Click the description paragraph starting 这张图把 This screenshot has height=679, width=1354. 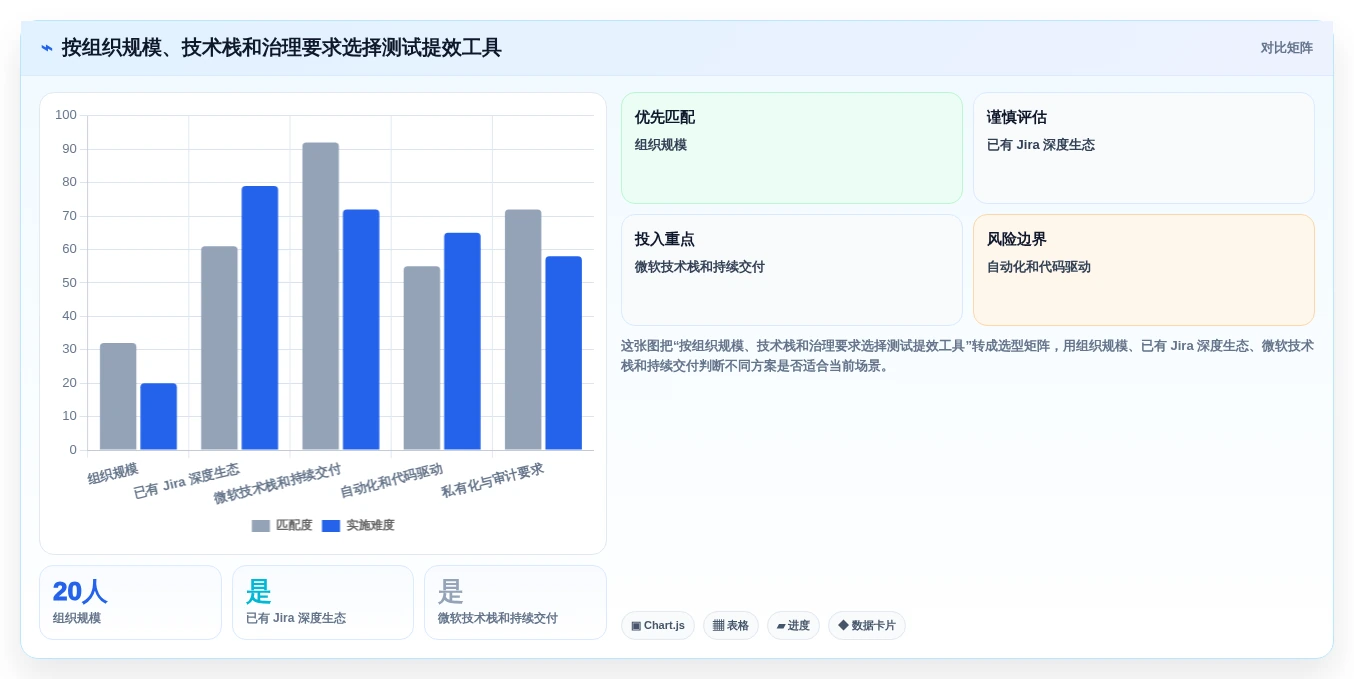(967, 356)
